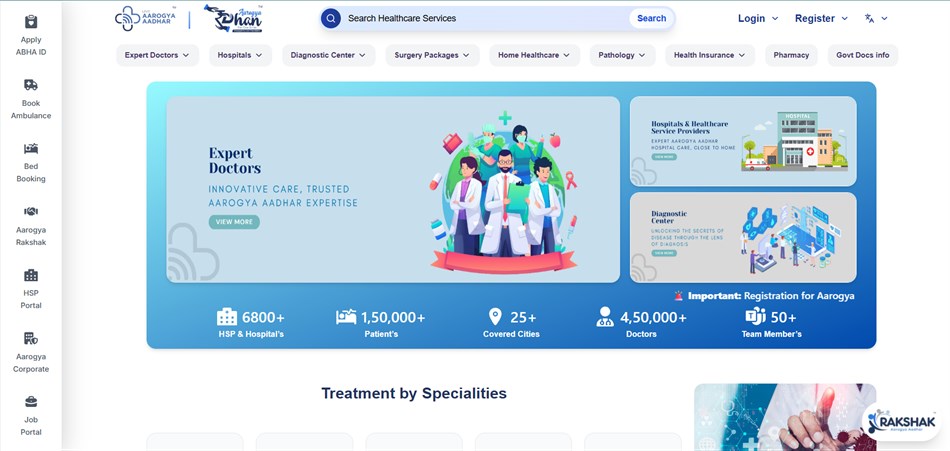950x451 pixels.
Task: Open the Expert Doctors banner illustration
Action: (x=503, y=193)
